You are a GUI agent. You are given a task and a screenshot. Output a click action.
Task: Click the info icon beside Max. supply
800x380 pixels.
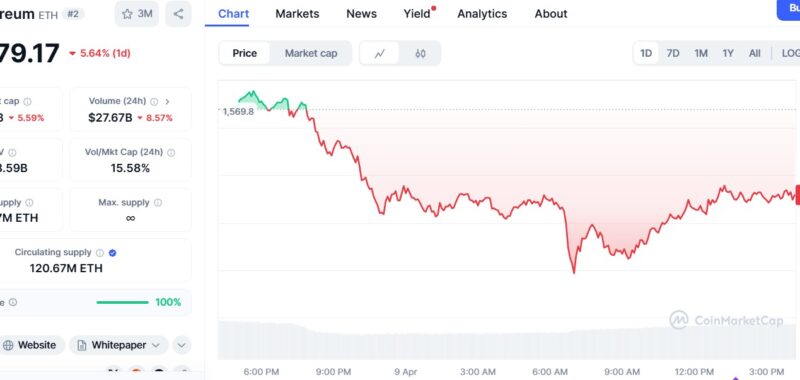[x=158, y=202]
